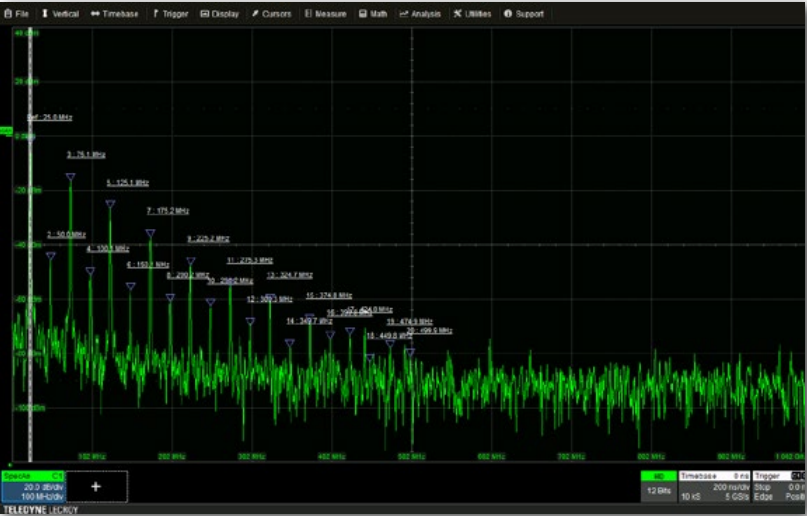This screenshot has height=516, width=807.
Task: Open the Support menu
Action: click(x=524, y=14)
